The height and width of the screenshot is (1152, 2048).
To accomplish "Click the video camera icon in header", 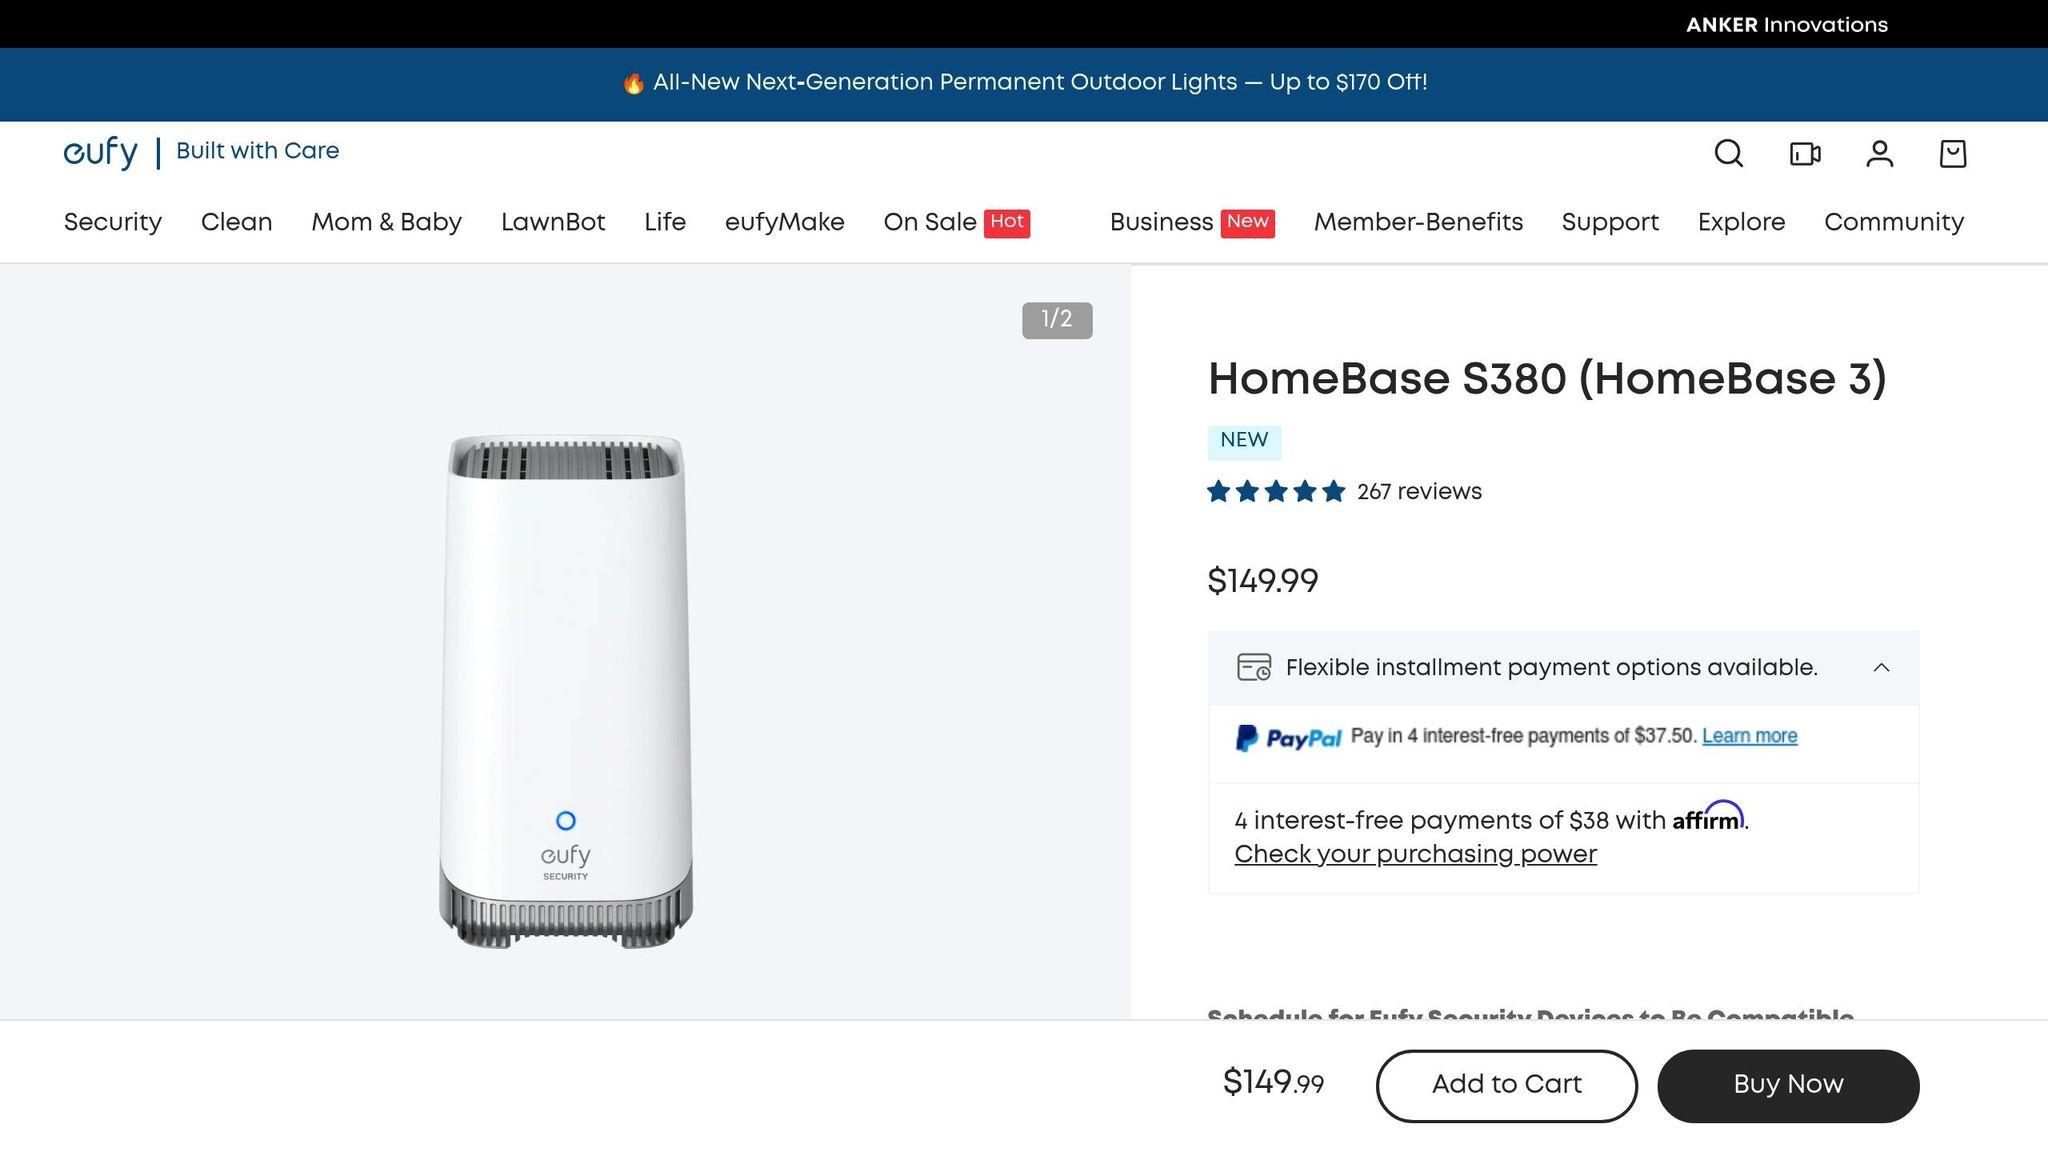I will tap(1804, 153).
